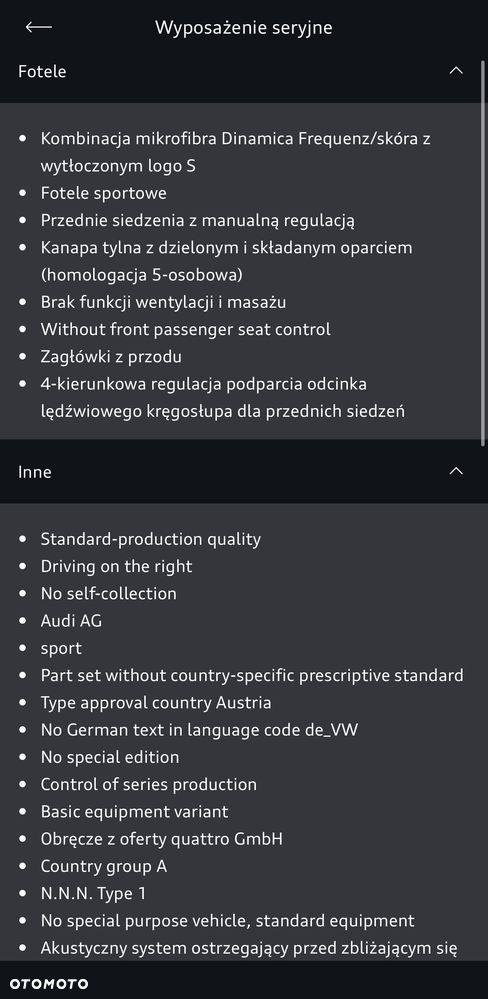
Task: Select the No special edition entry
Action: (x=110, y=758)
